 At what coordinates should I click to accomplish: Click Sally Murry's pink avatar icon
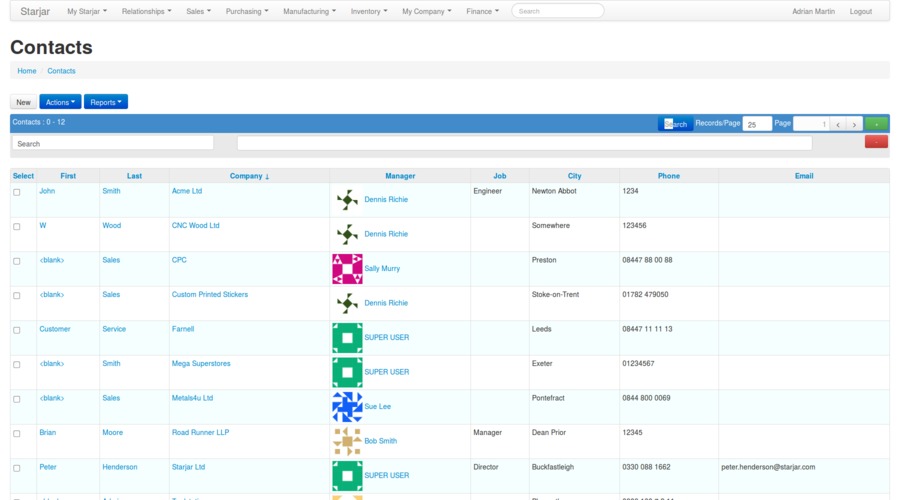tap(347, 269)
